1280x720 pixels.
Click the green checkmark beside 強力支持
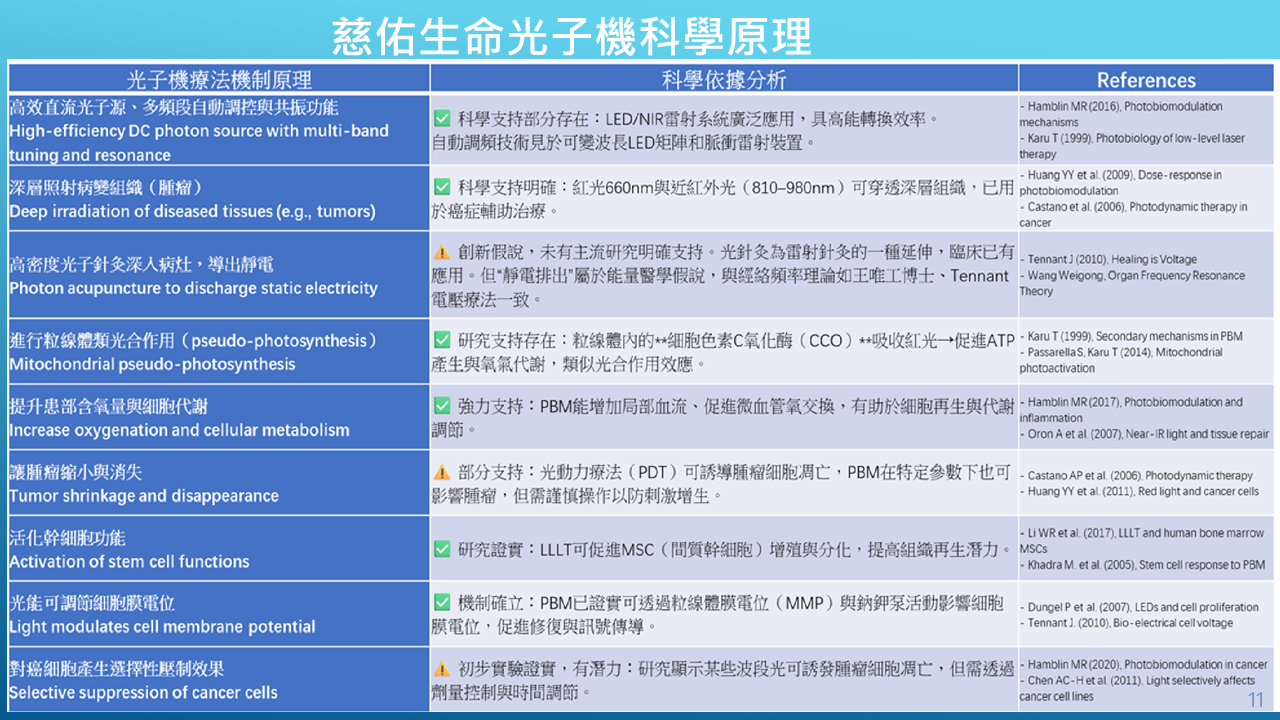coord(442,407)
